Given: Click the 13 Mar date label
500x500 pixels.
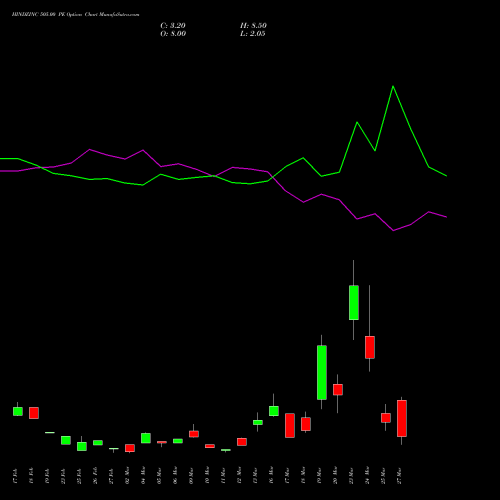Looking at the screenshot, I should 256,476.
